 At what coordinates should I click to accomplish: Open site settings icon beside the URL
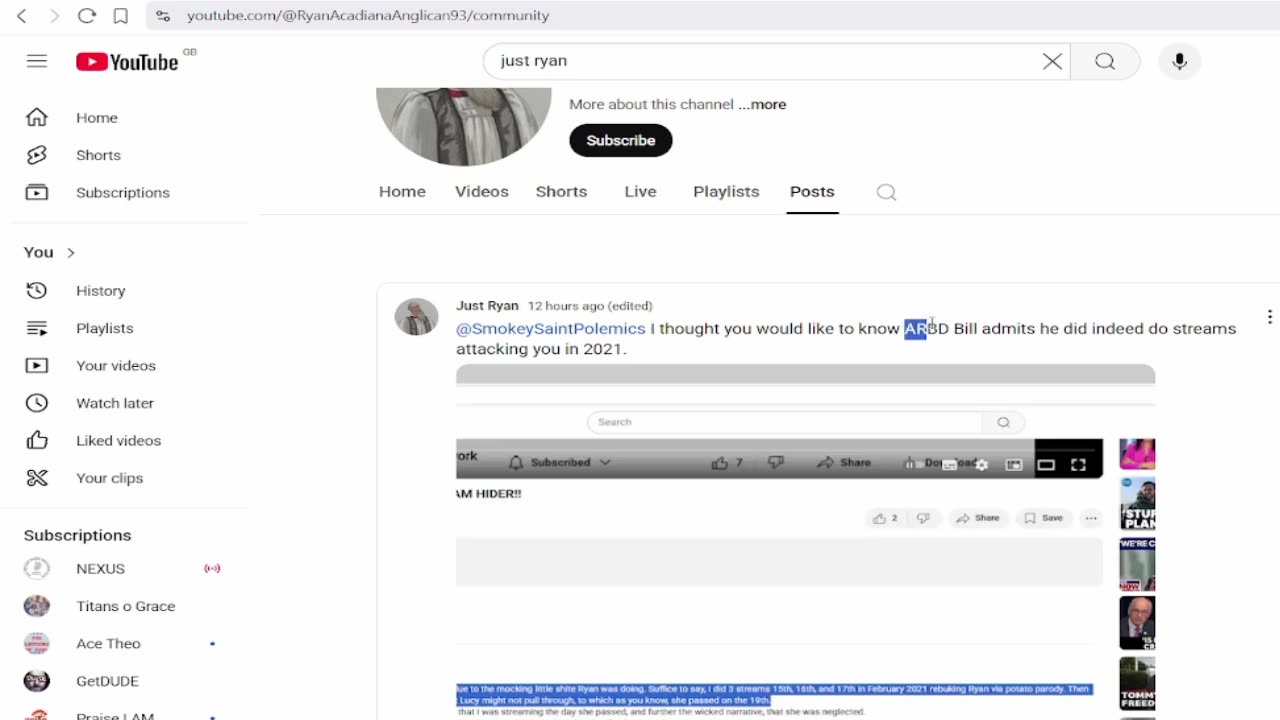163,16
